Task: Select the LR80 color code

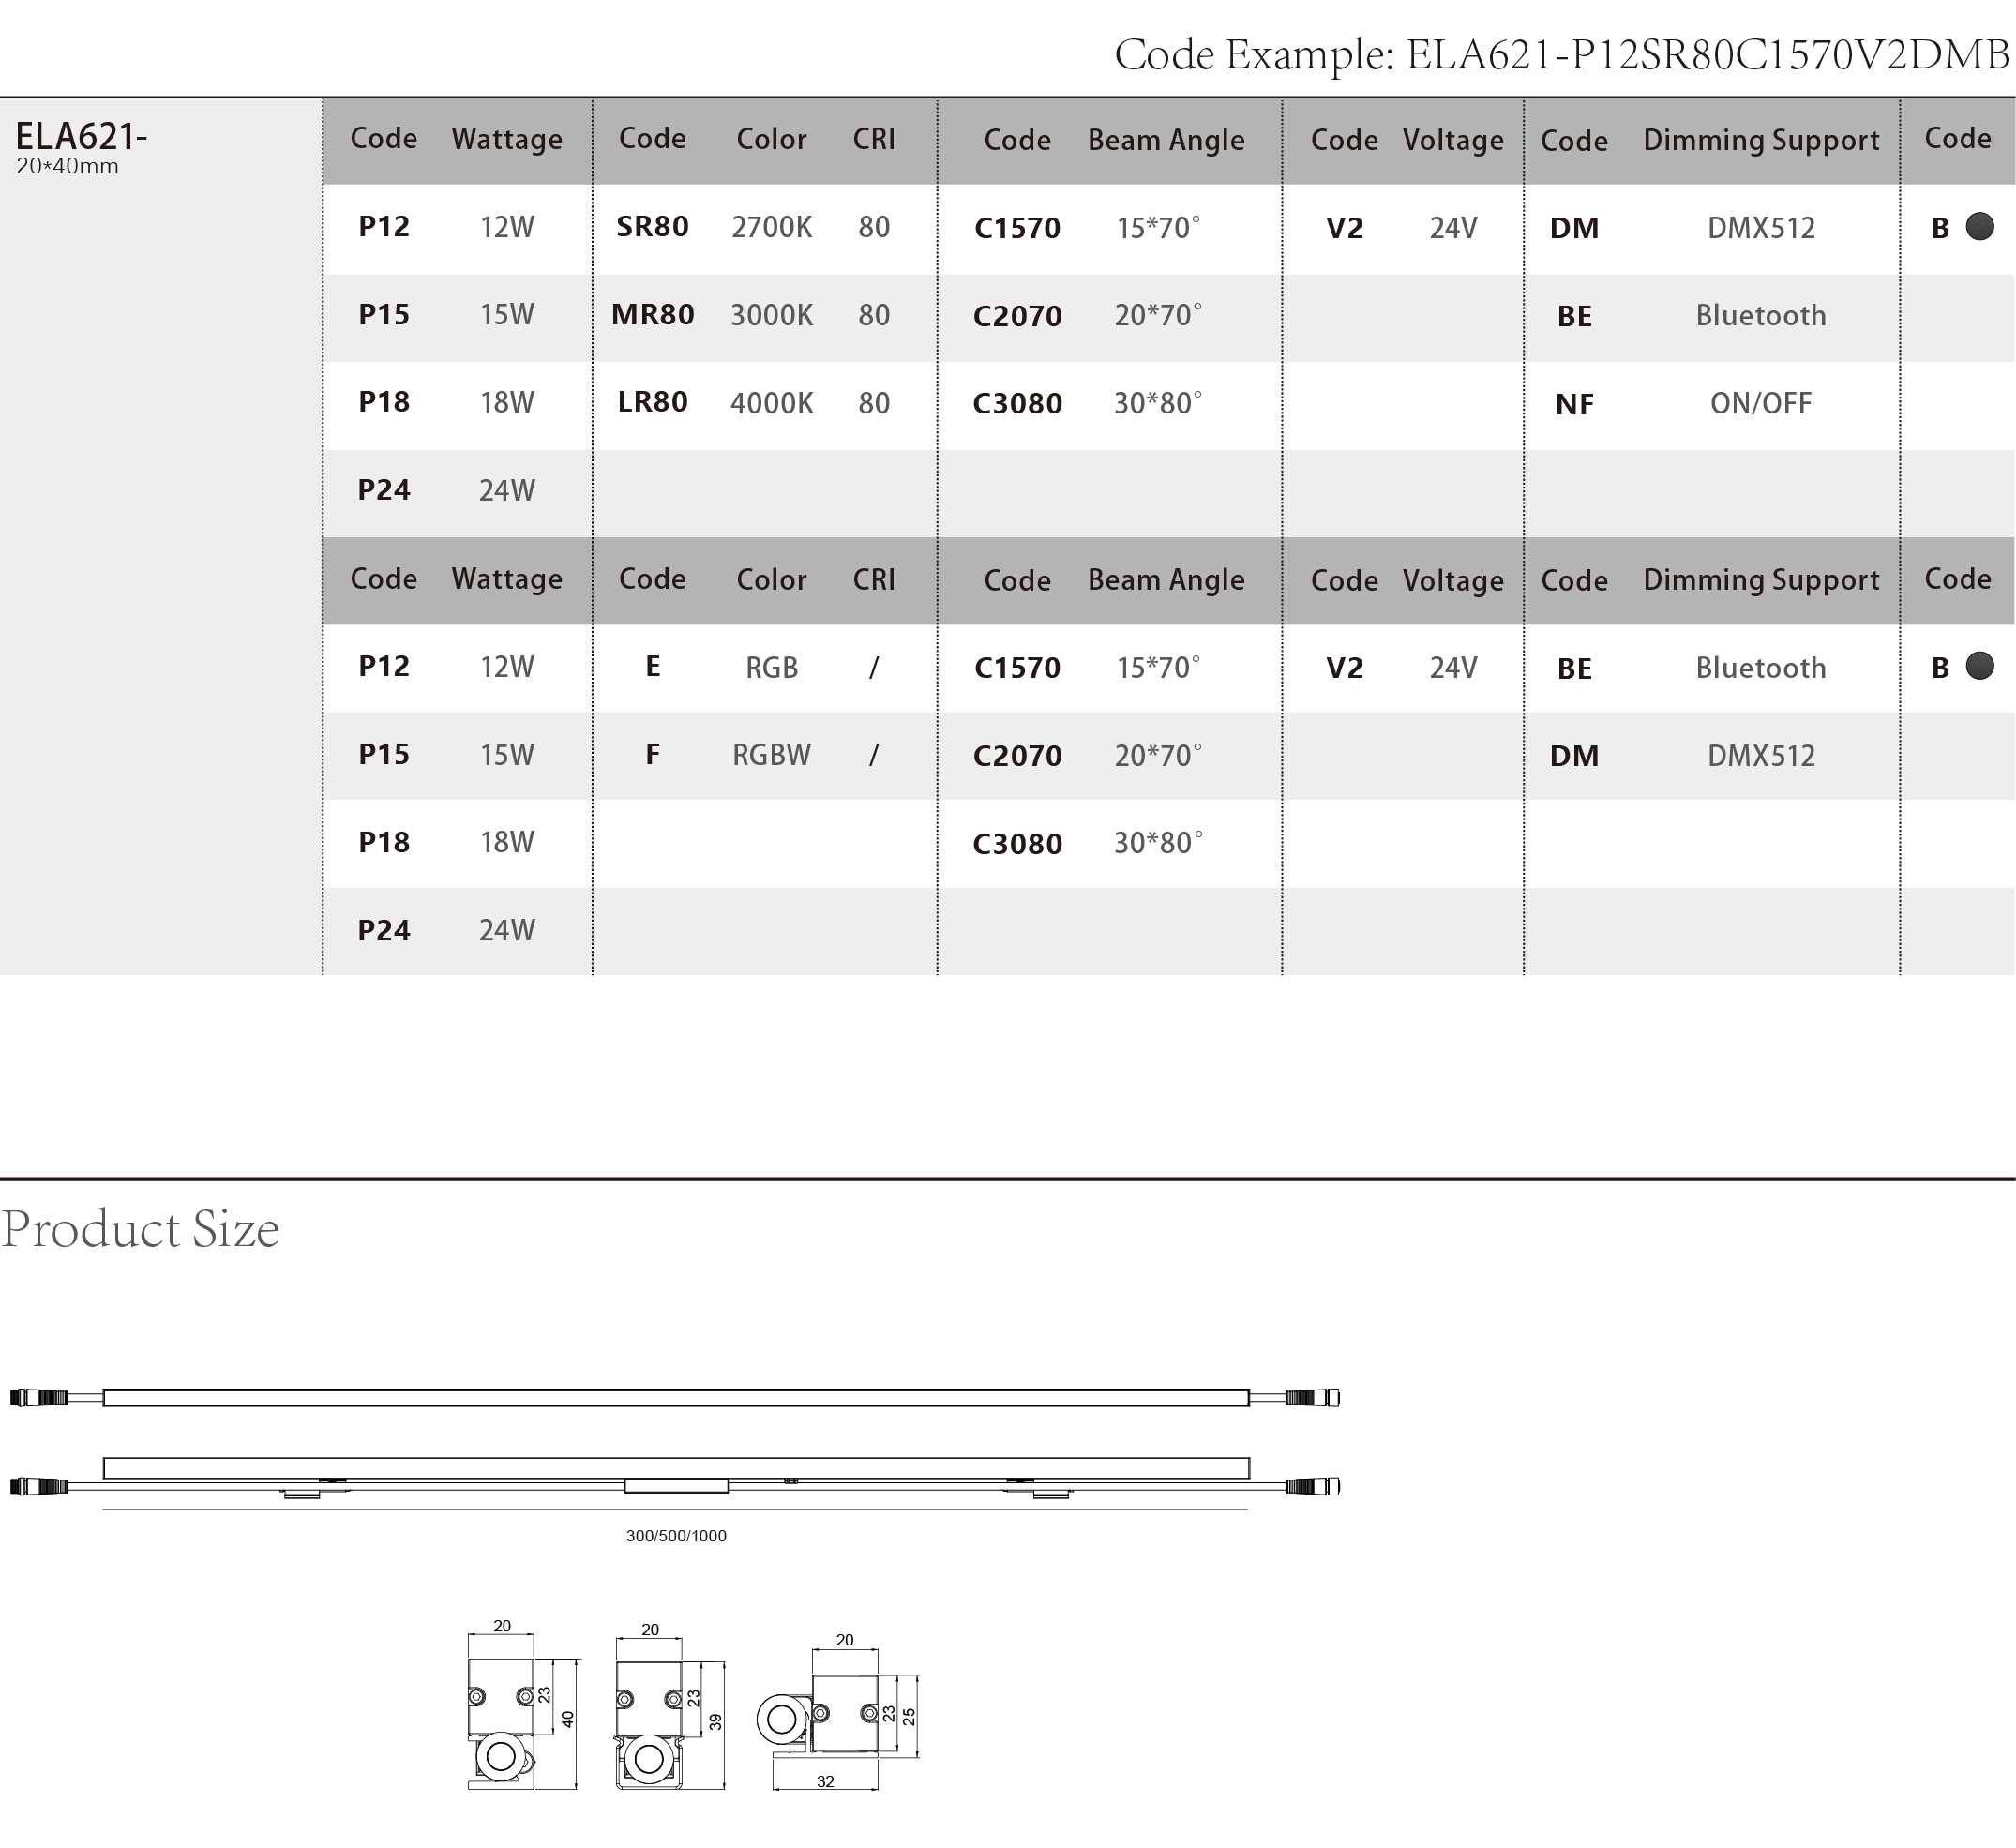Action: (652, 402)
